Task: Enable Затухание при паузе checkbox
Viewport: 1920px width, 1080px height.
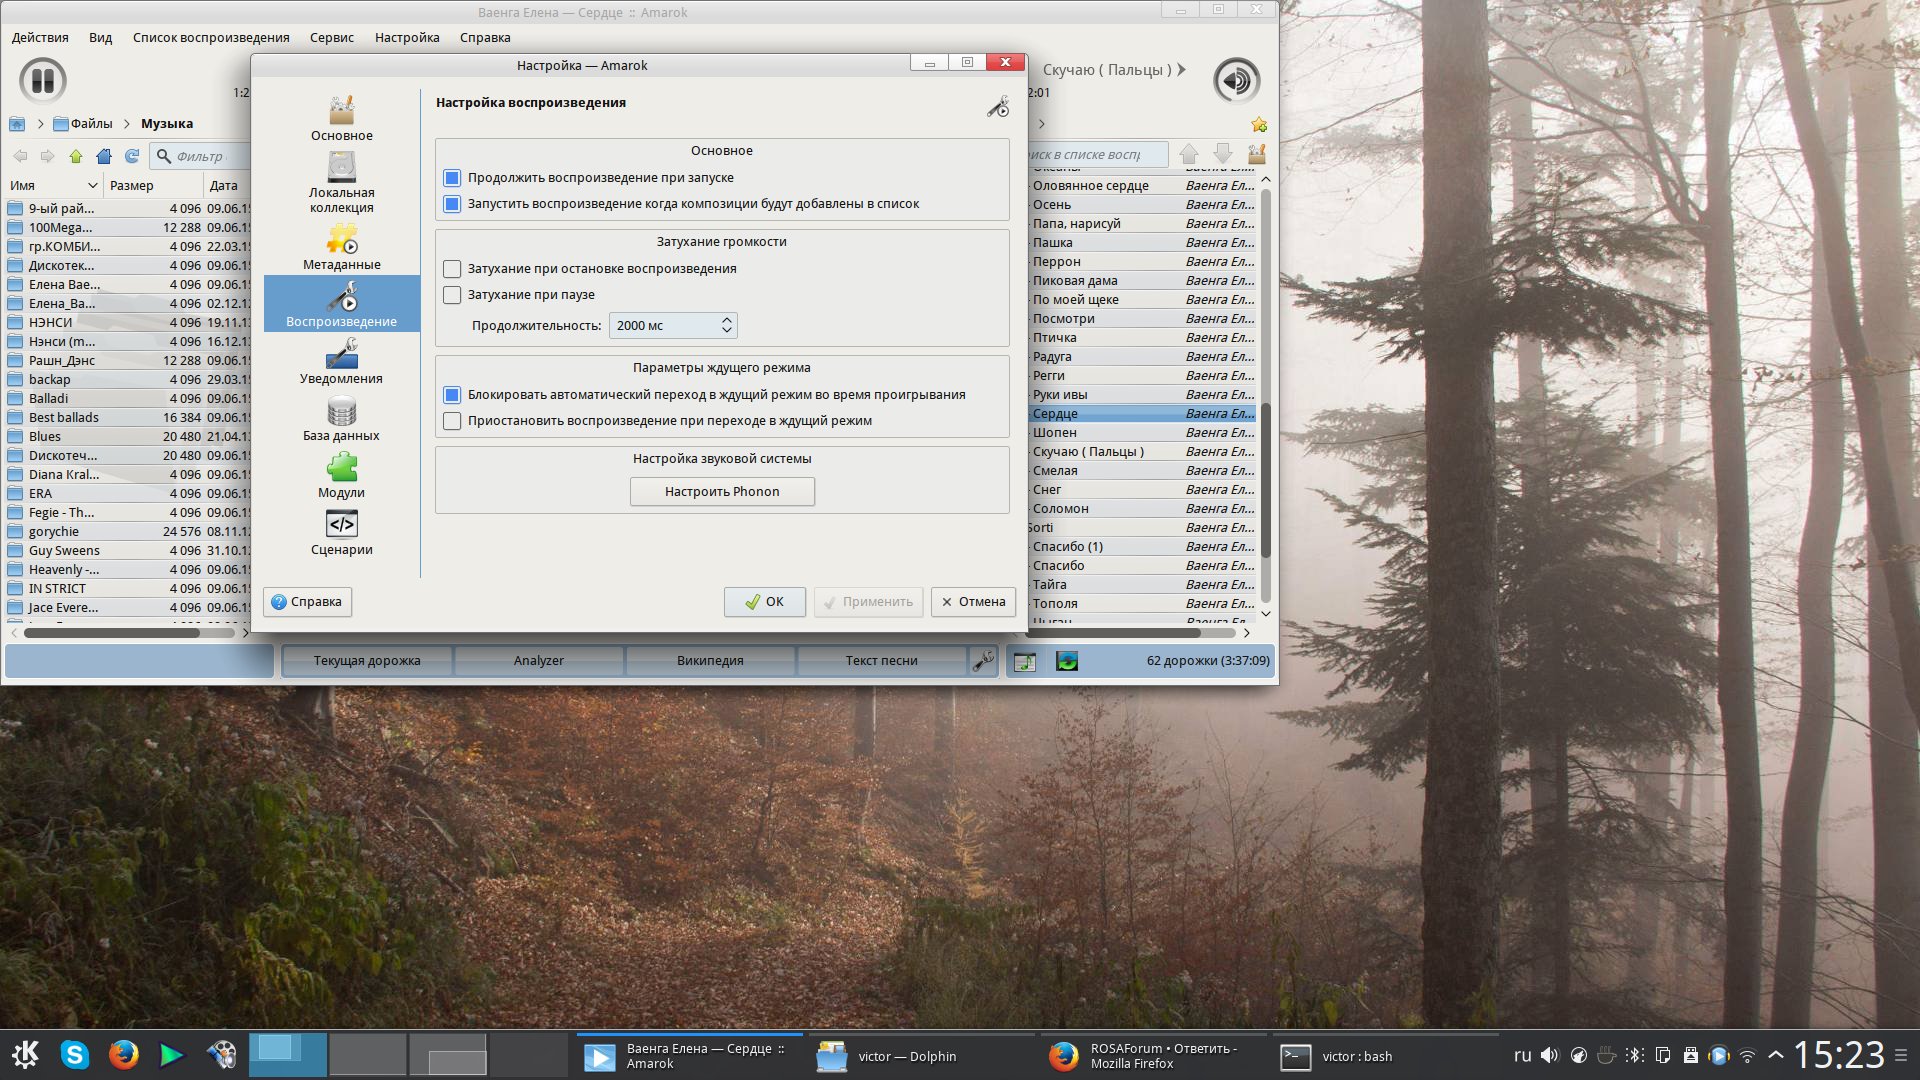Action: pos(452,295)
